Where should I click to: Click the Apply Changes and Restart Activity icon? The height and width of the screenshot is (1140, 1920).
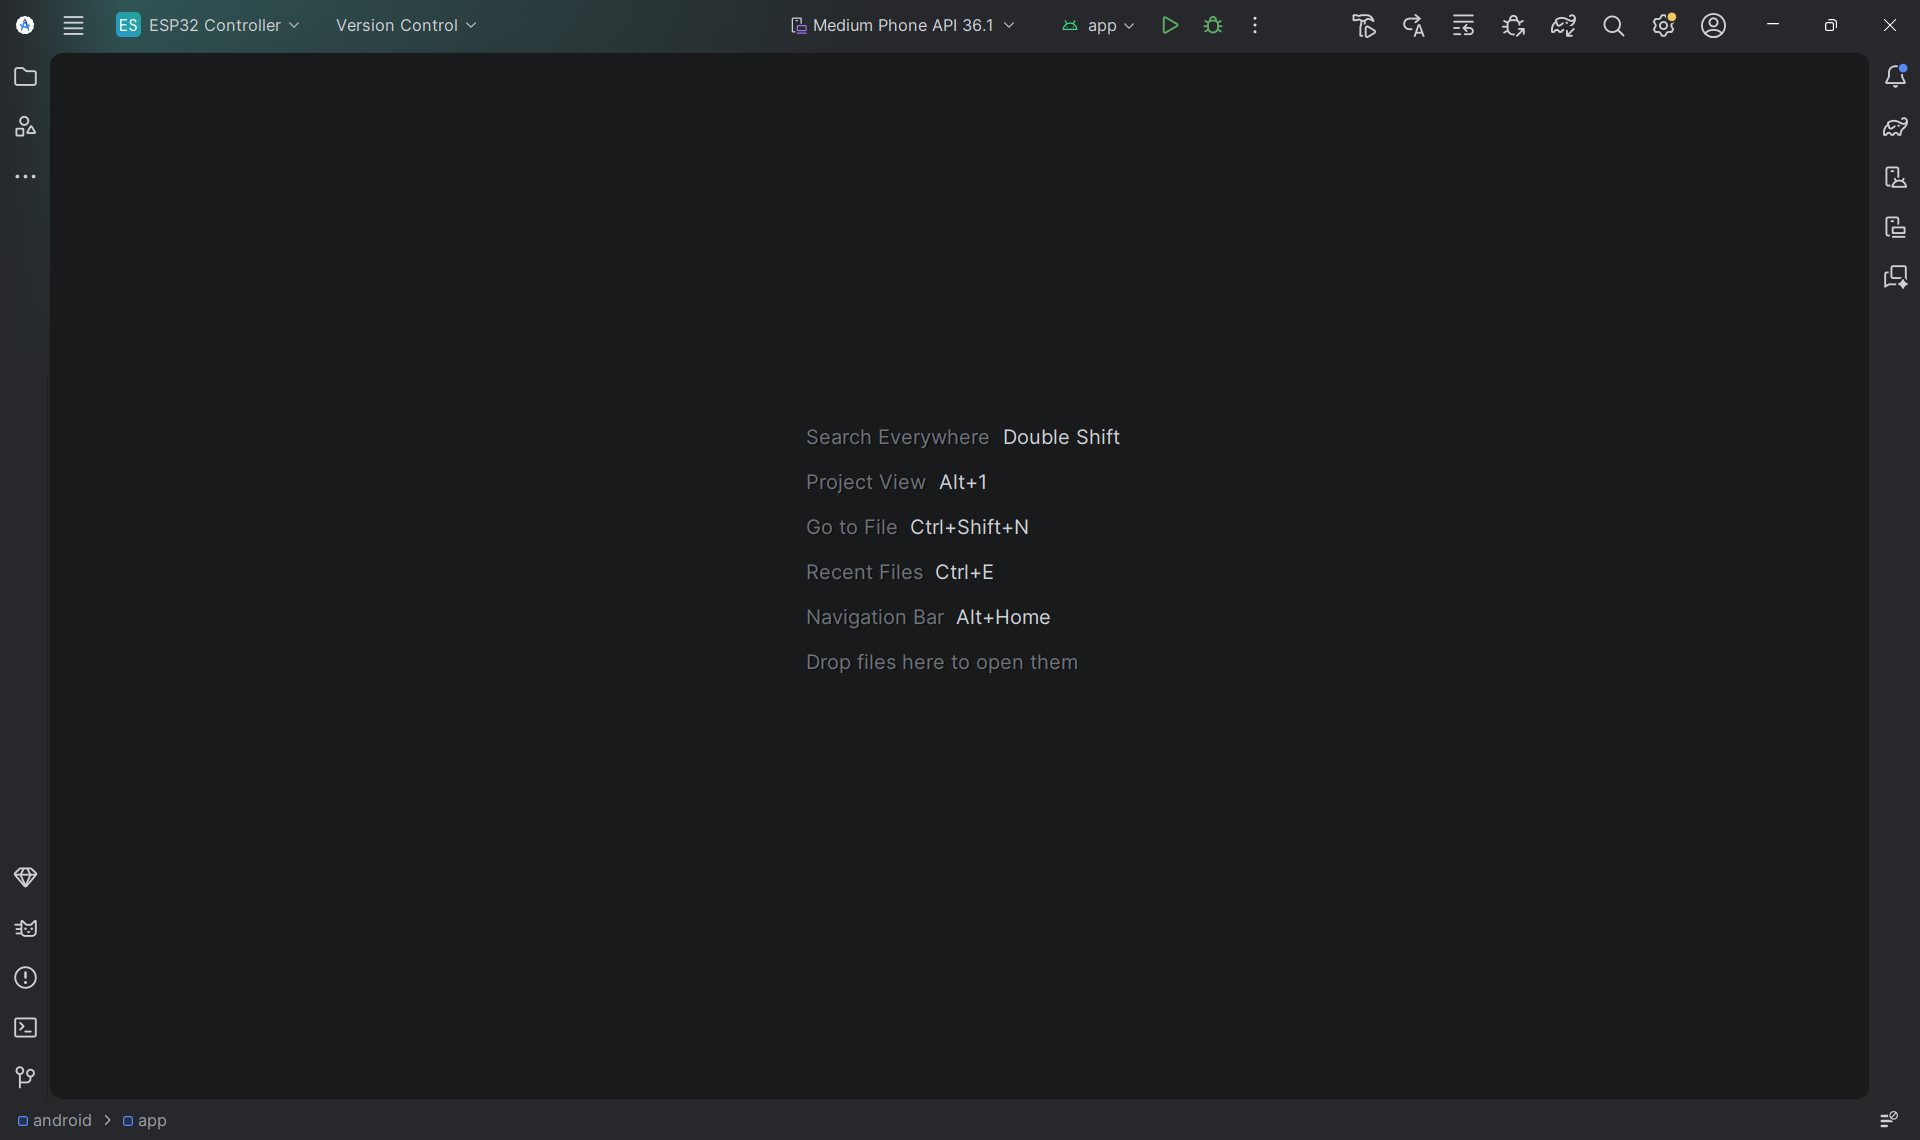click(1413, 26)
